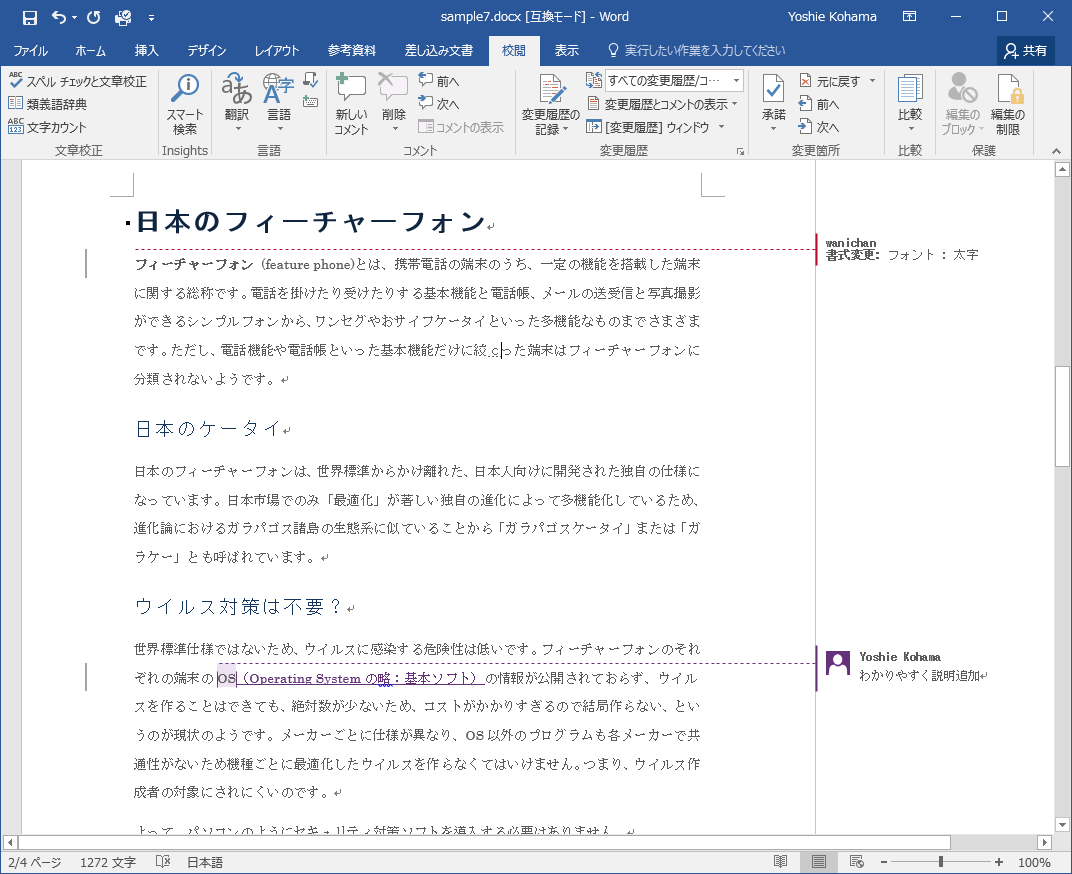Expand Show Markup options (変更履歴とコメントの表示)
The height and width of the screenshot is (874, 1072).
664,104
